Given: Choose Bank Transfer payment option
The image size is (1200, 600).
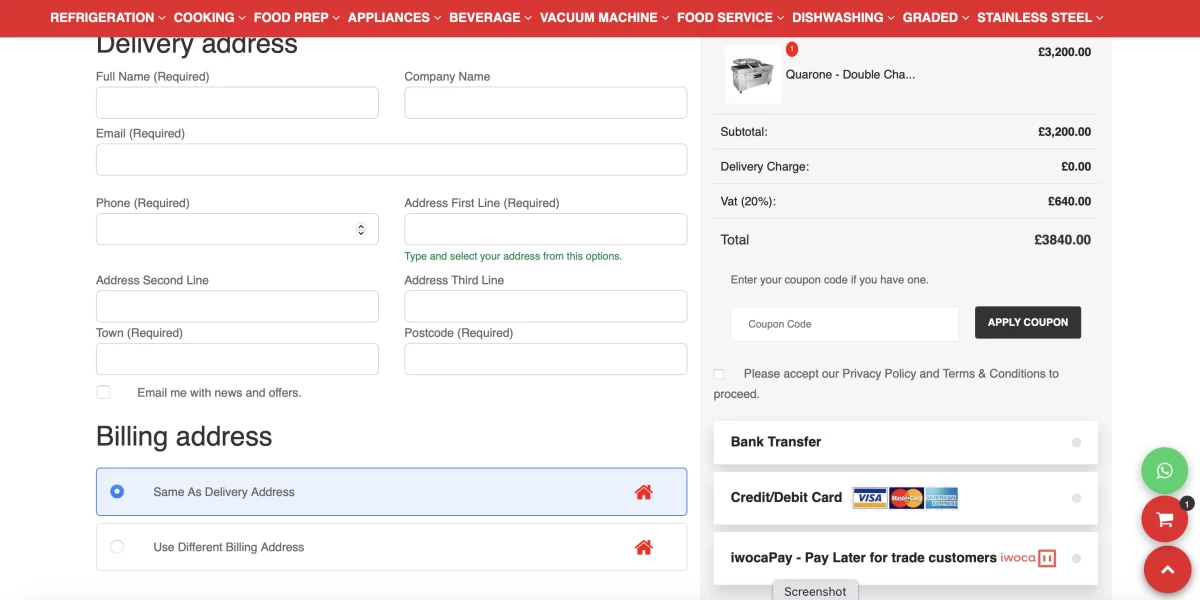Looking at the screenshot, I should 1076,442.
